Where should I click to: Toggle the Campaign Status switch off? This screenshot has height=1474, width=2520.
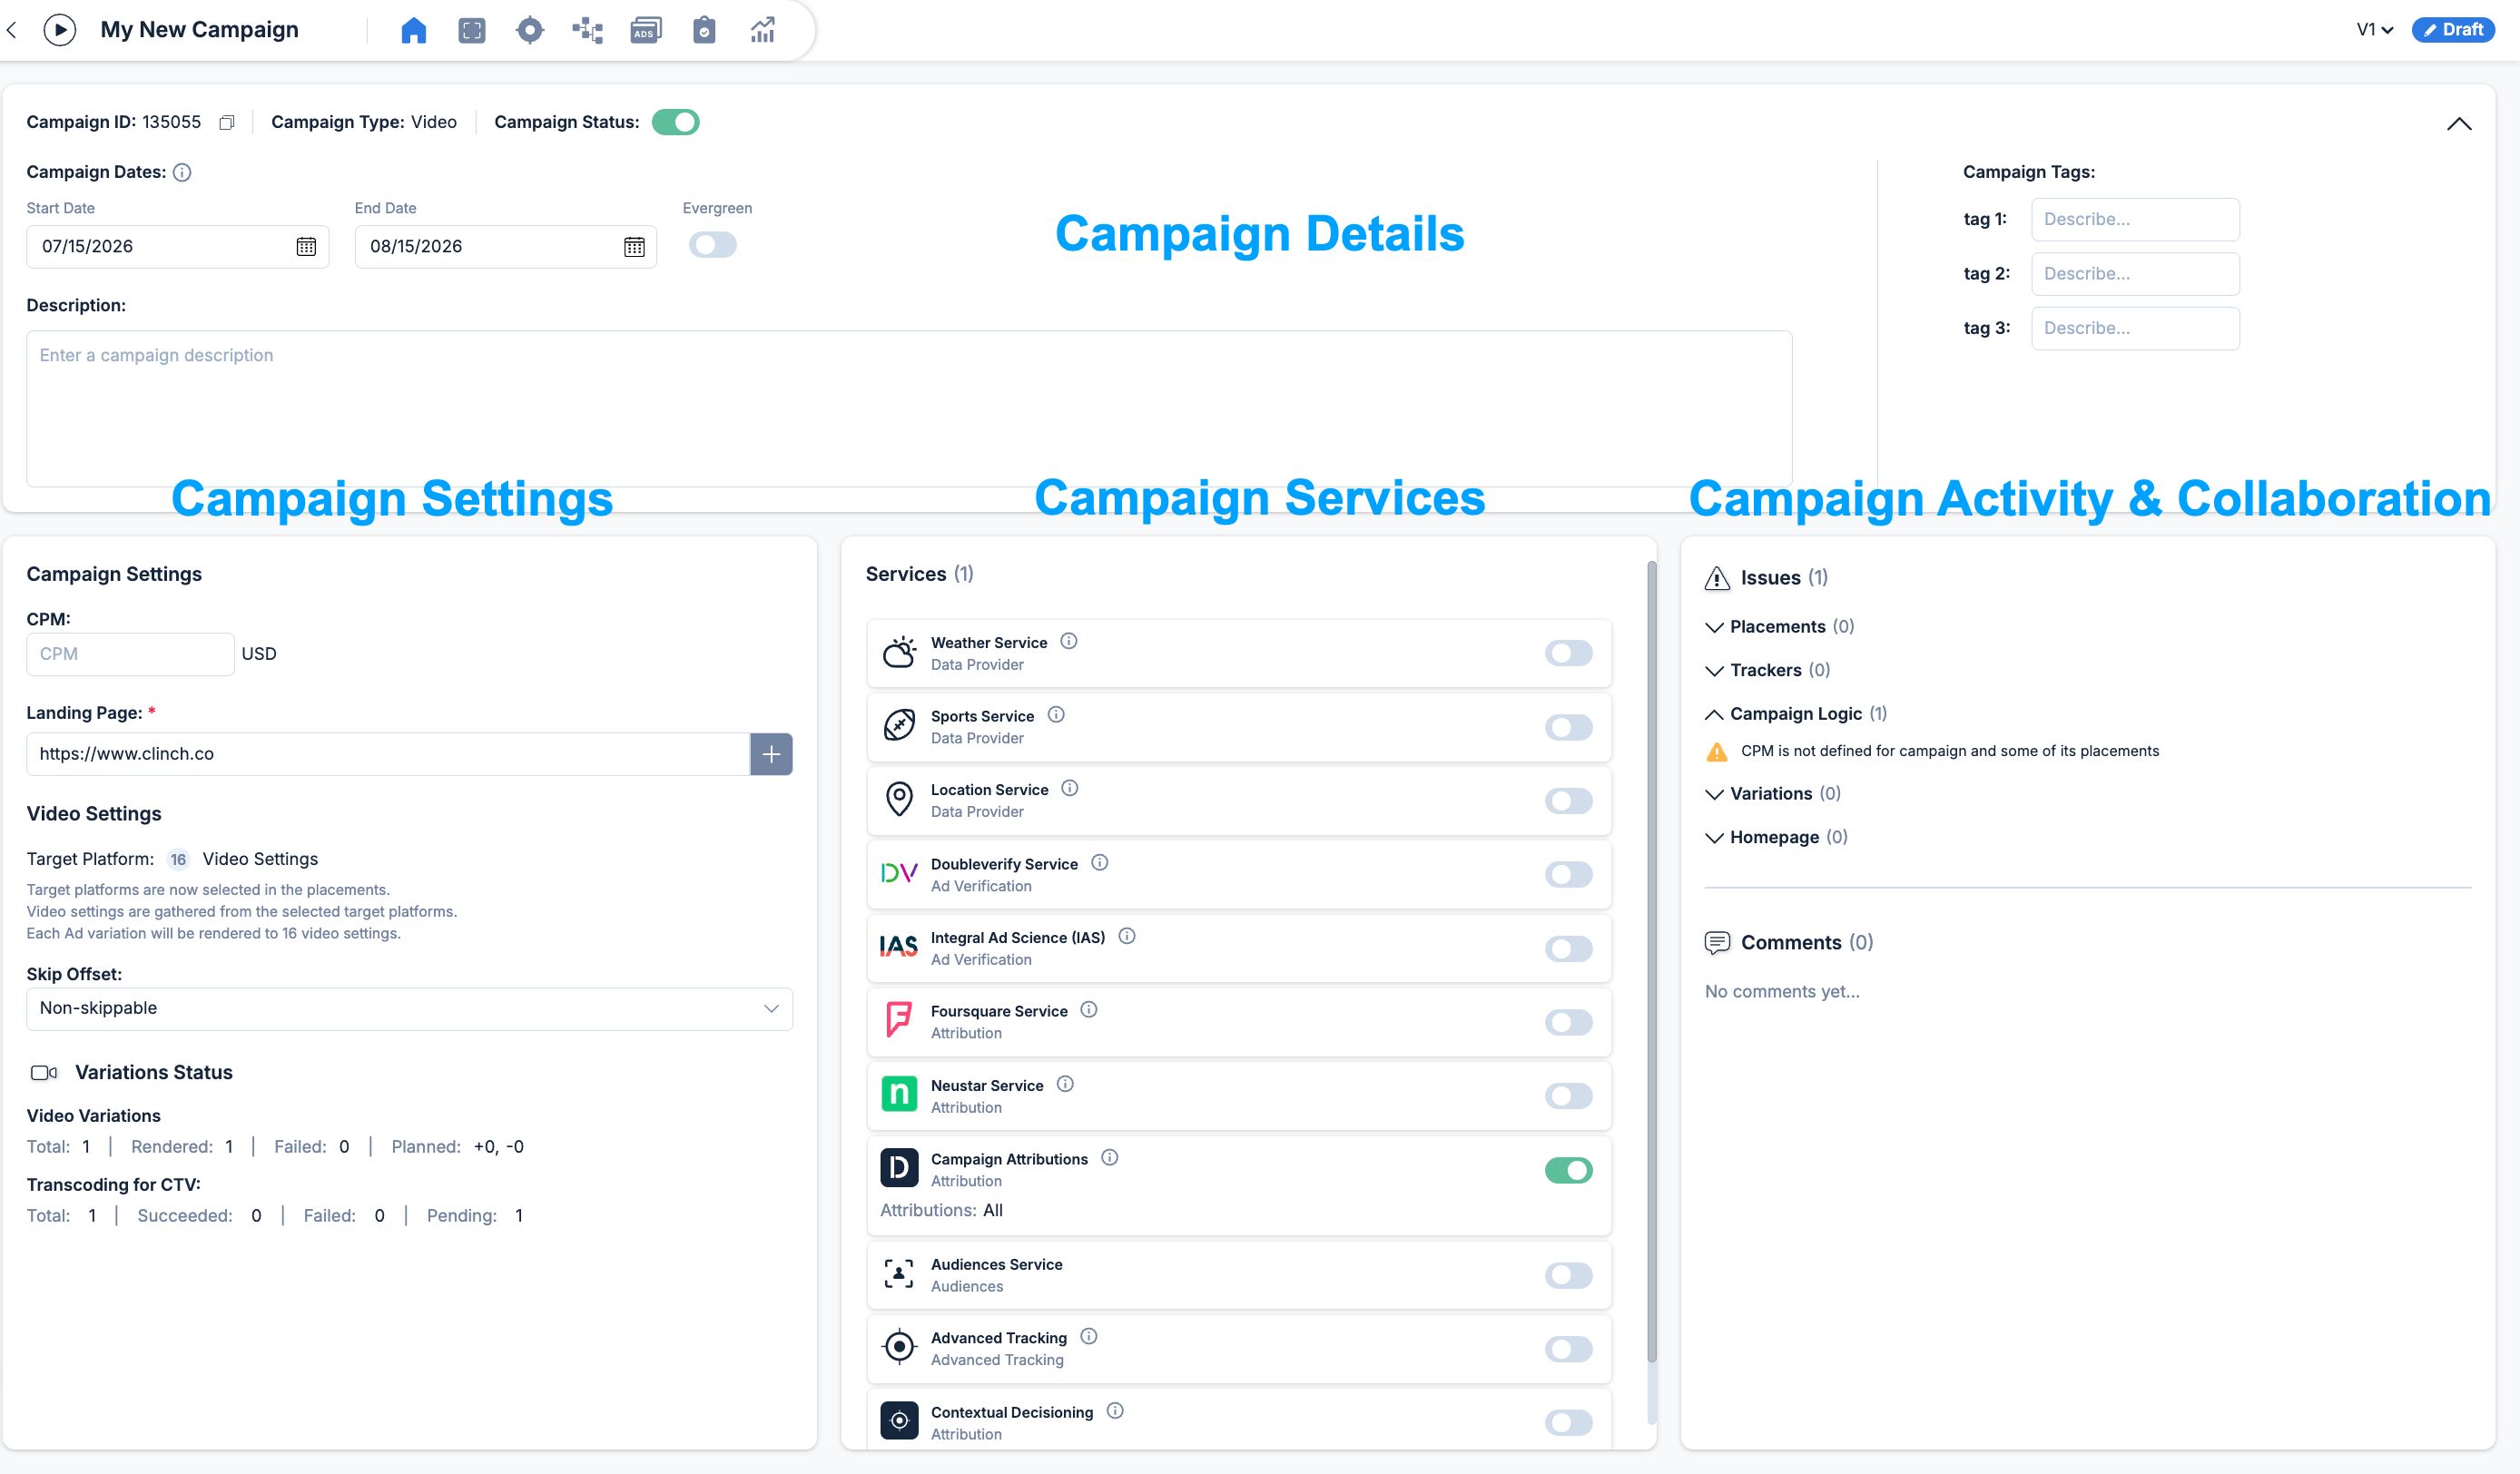676,122
